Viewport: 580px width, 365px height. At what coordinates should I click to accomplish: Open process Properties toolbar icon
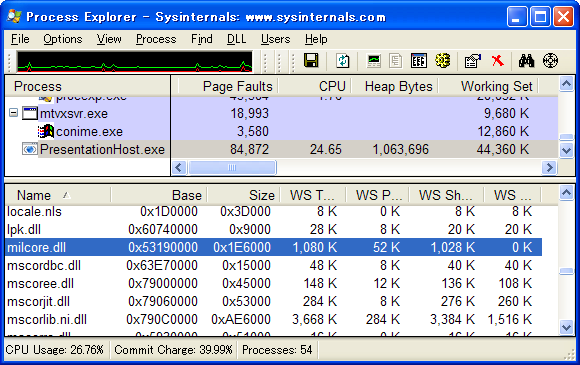(473, 61)
